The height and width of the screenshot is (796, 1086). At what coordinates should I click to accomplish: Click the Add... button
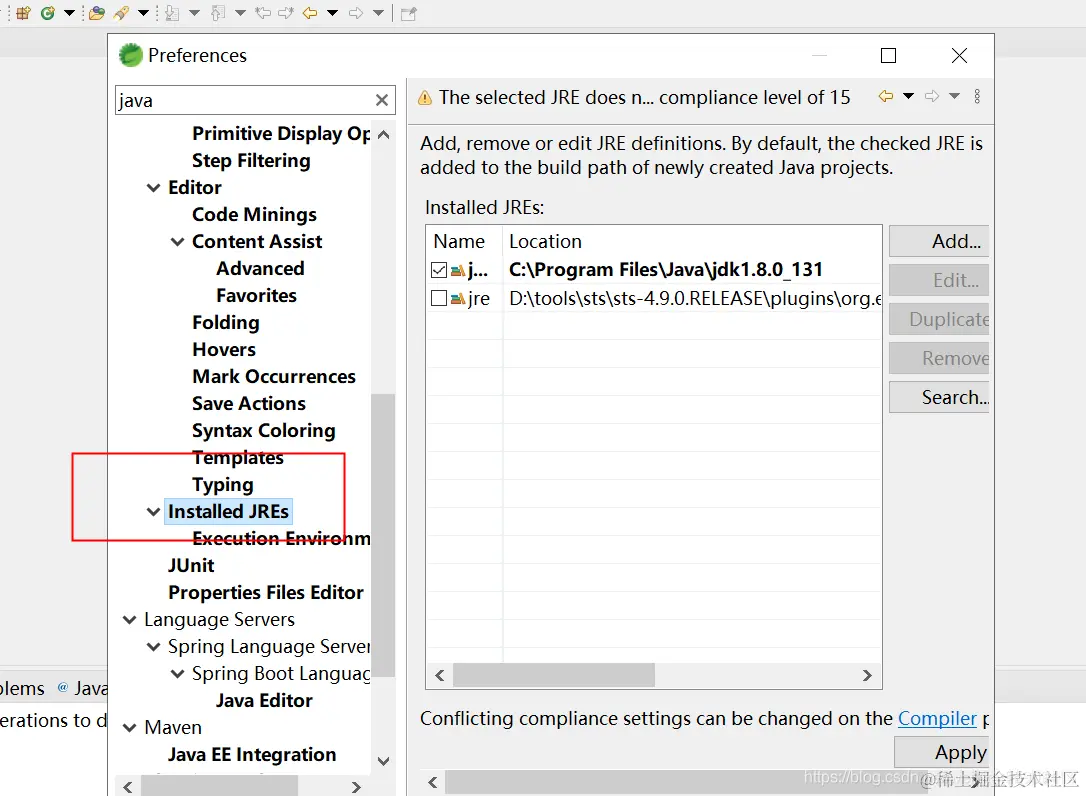(x=938, y=241)
